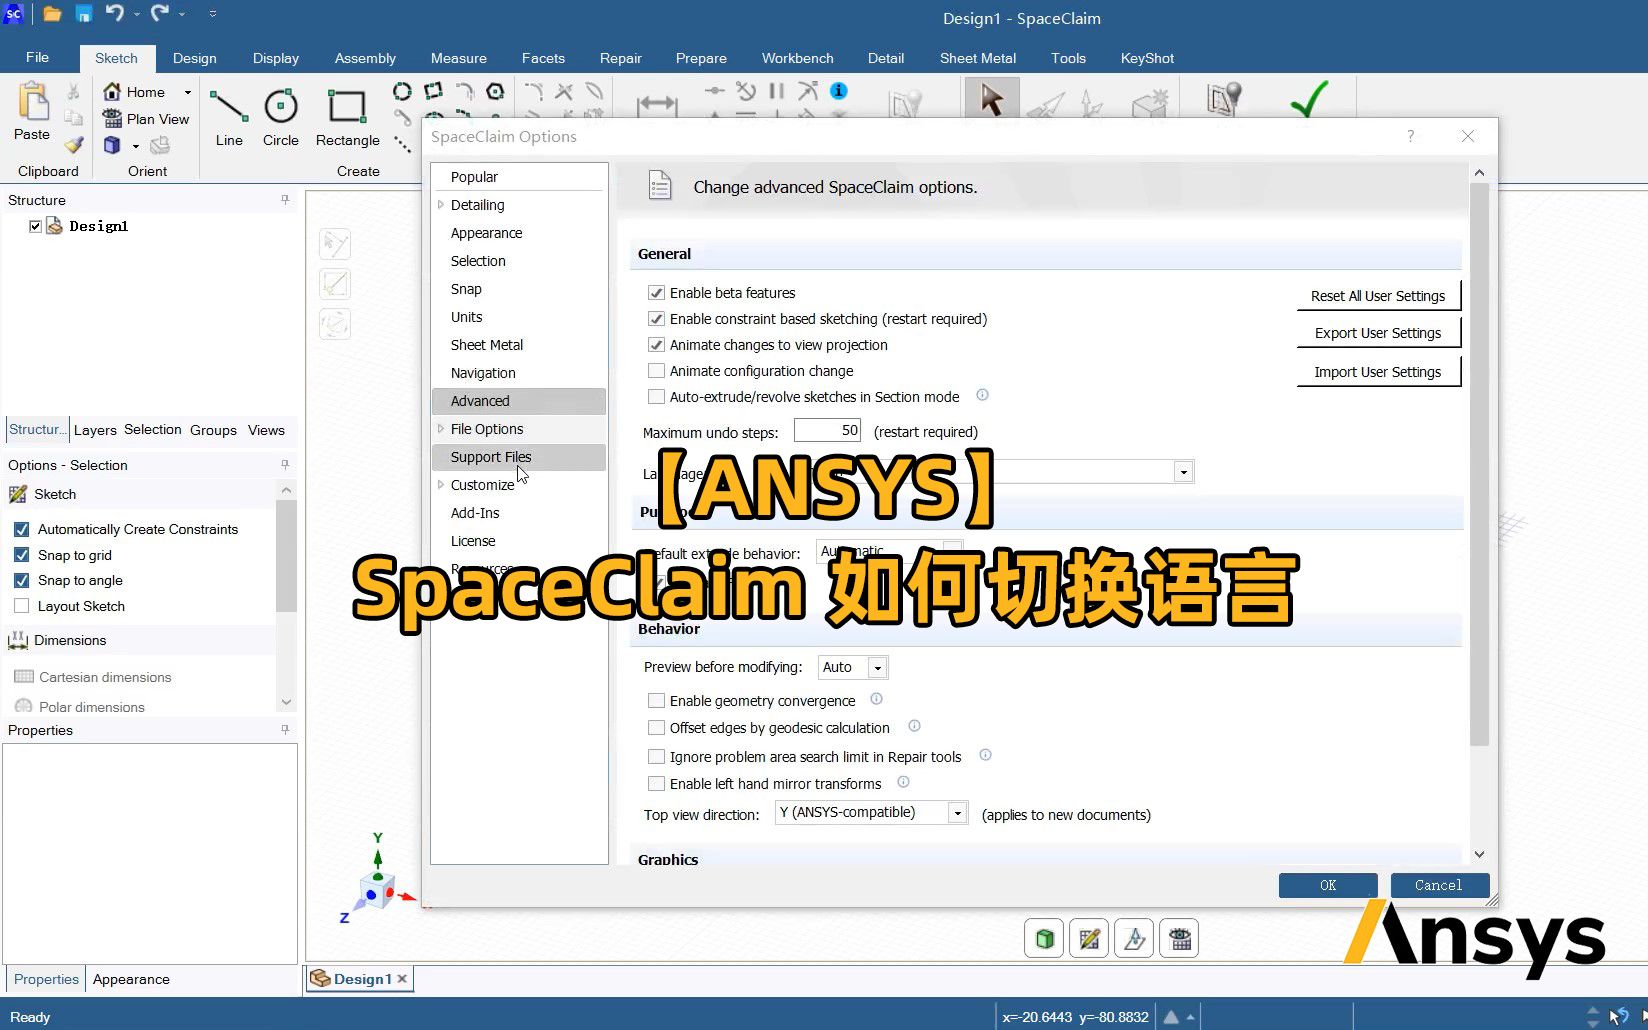Click the Plan View icon
The width and height of the screenshot is (1648, 1030).
(x=112, y=119)
